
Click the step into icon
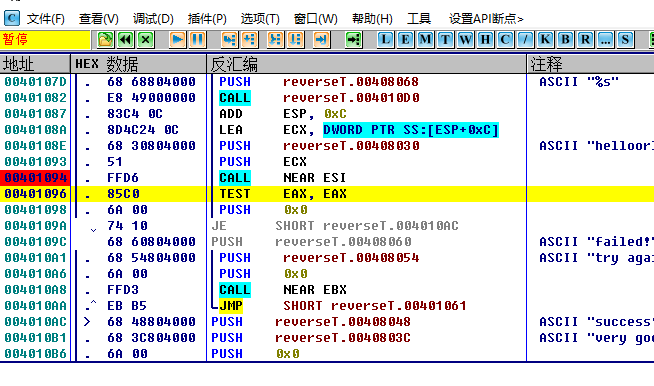pyautogui.click(x=229, y=40)
